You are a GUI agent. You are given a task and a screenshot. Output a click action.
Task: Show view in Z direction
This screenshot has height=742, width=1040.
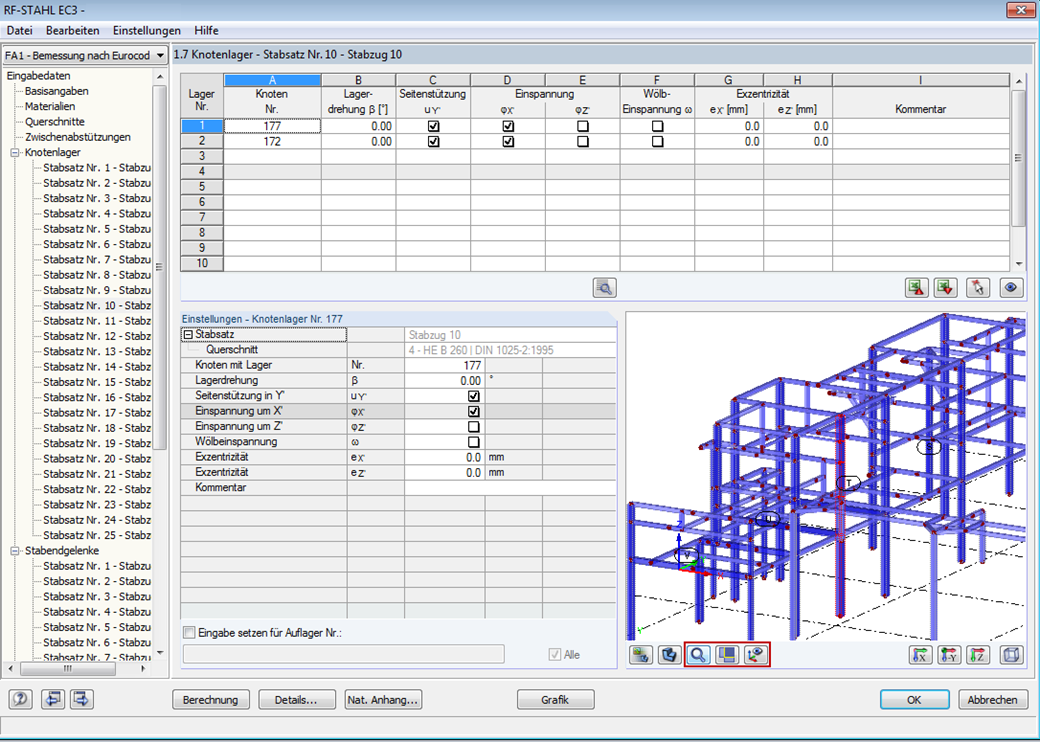978,655
